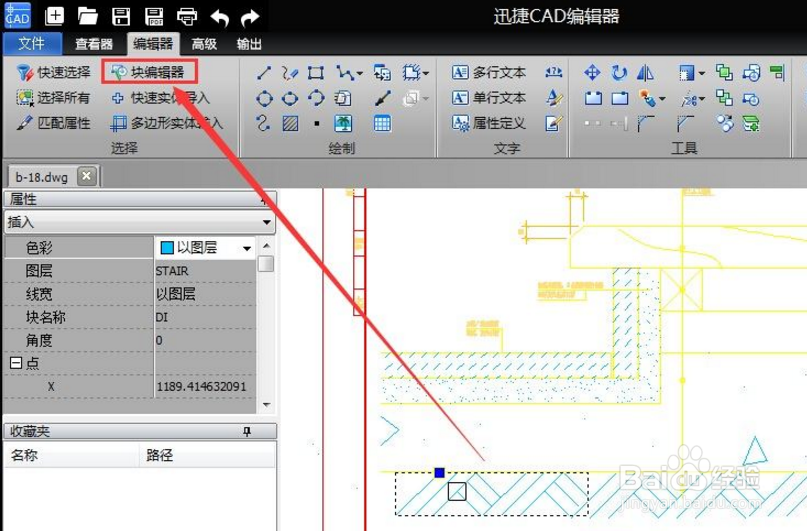Click Attribute Definition (属性定义)
This screenshot has height=531, width=807.
(489, 123)
